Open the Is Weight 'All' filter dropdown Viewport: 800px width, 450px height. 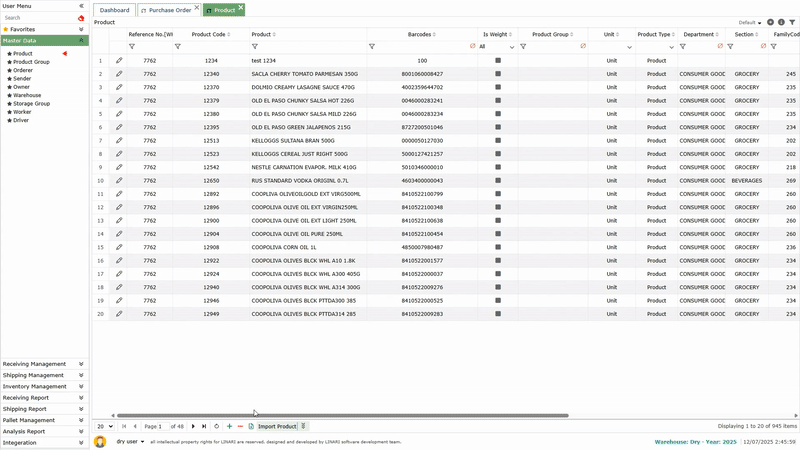[x=511, y=47]
